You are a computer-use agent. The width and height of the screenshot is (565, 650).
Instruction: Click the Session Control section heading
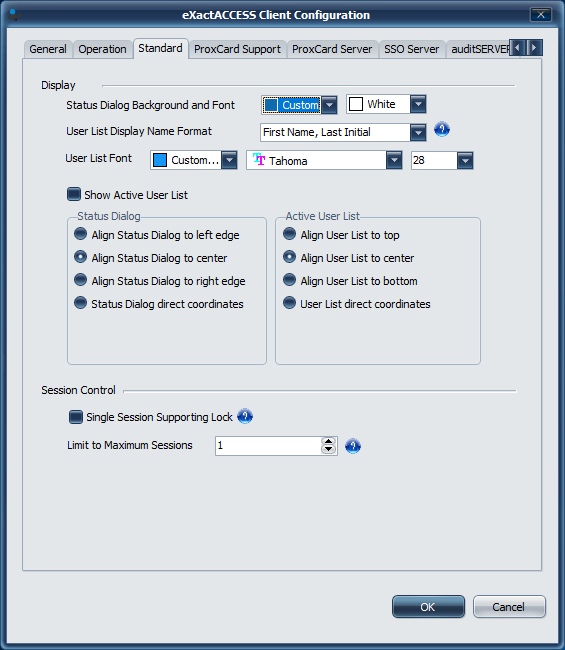click(x=78, y=390)
